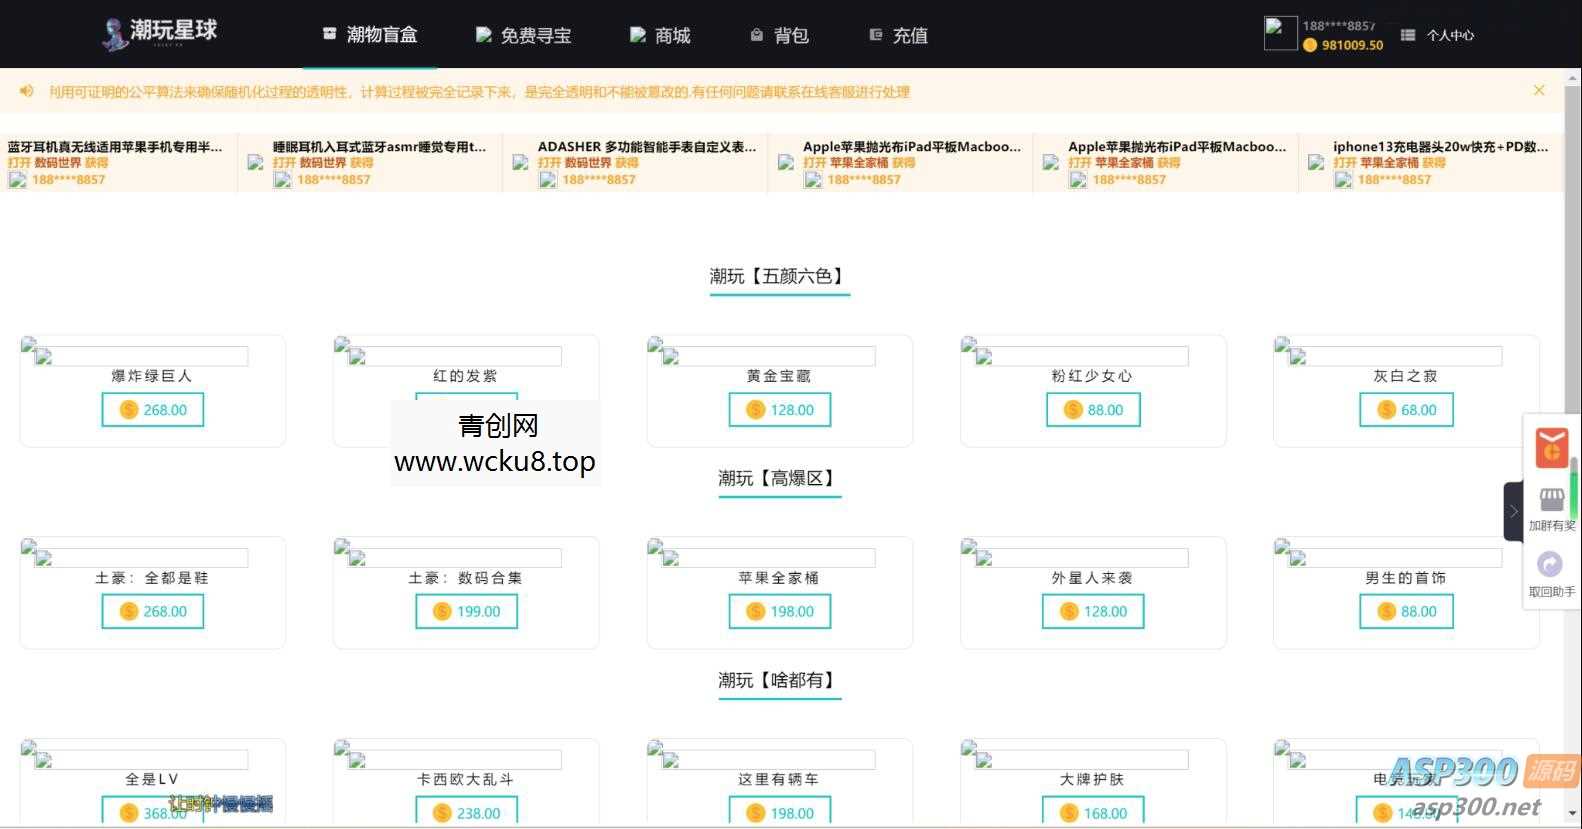Open the 黄金宝藏 box image
1582x829 pixels.
click(x=768, y=356)
